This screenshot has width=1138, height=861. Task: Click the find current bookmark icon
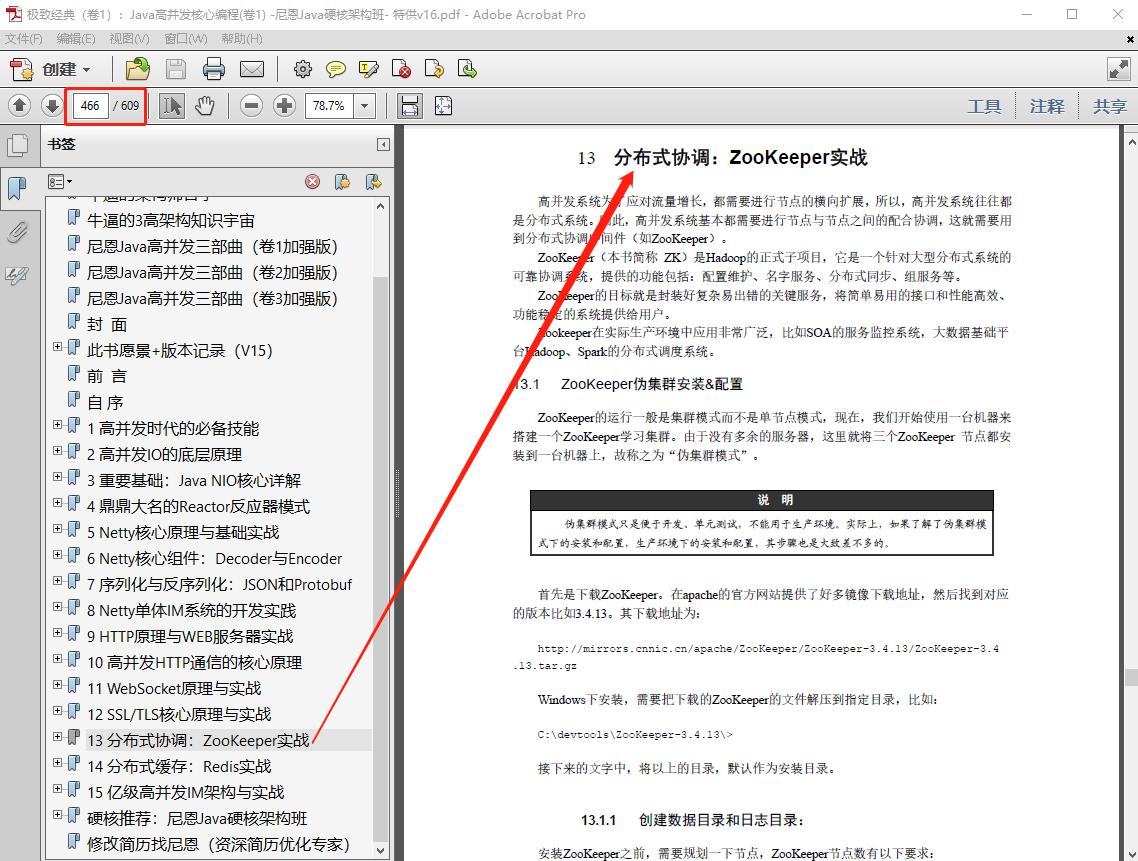(374, 181)
